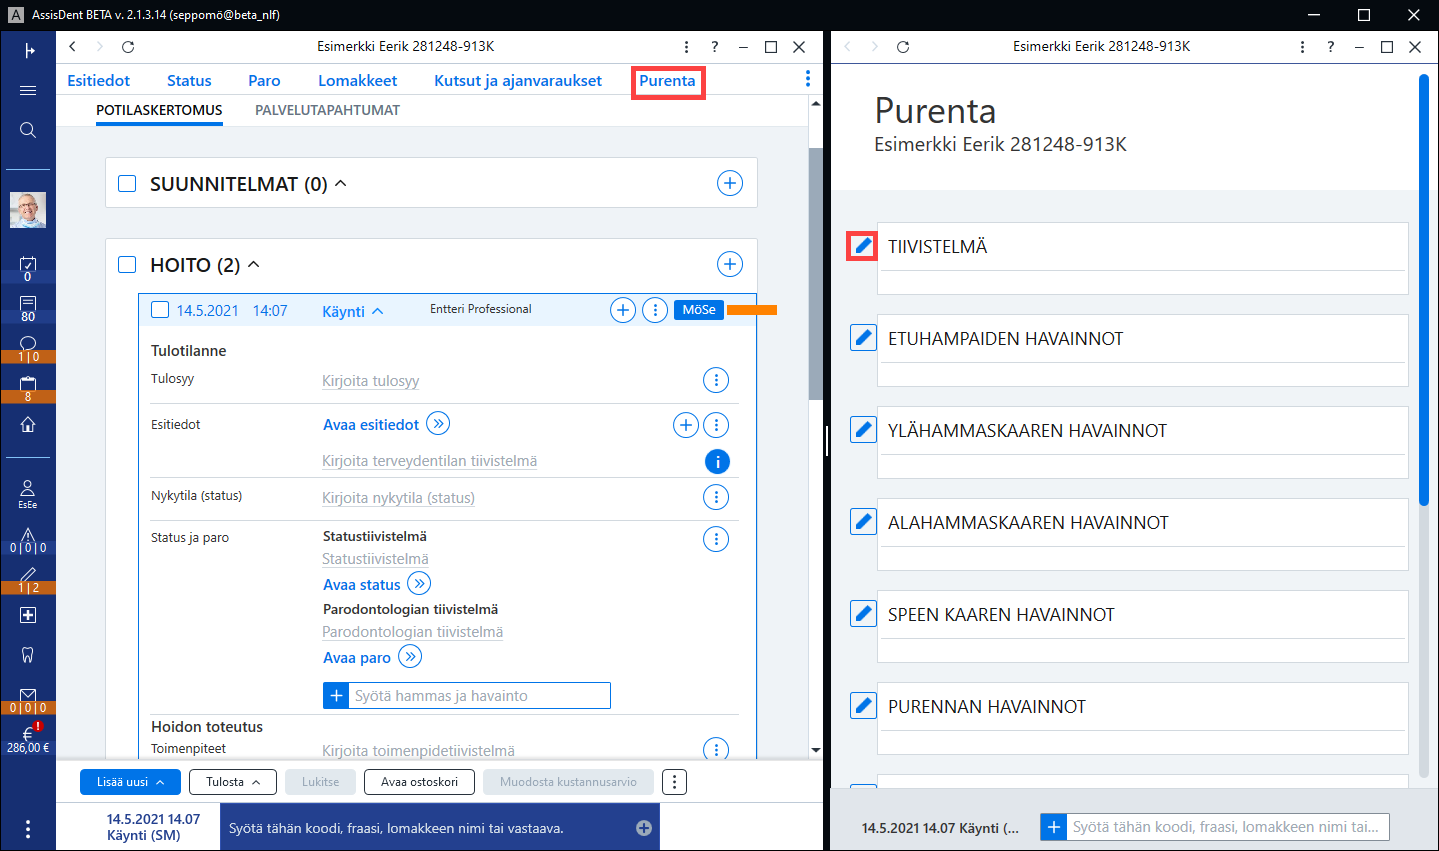
Task: Open the Lisää uusi dropdown
Action: coord(131,782)
